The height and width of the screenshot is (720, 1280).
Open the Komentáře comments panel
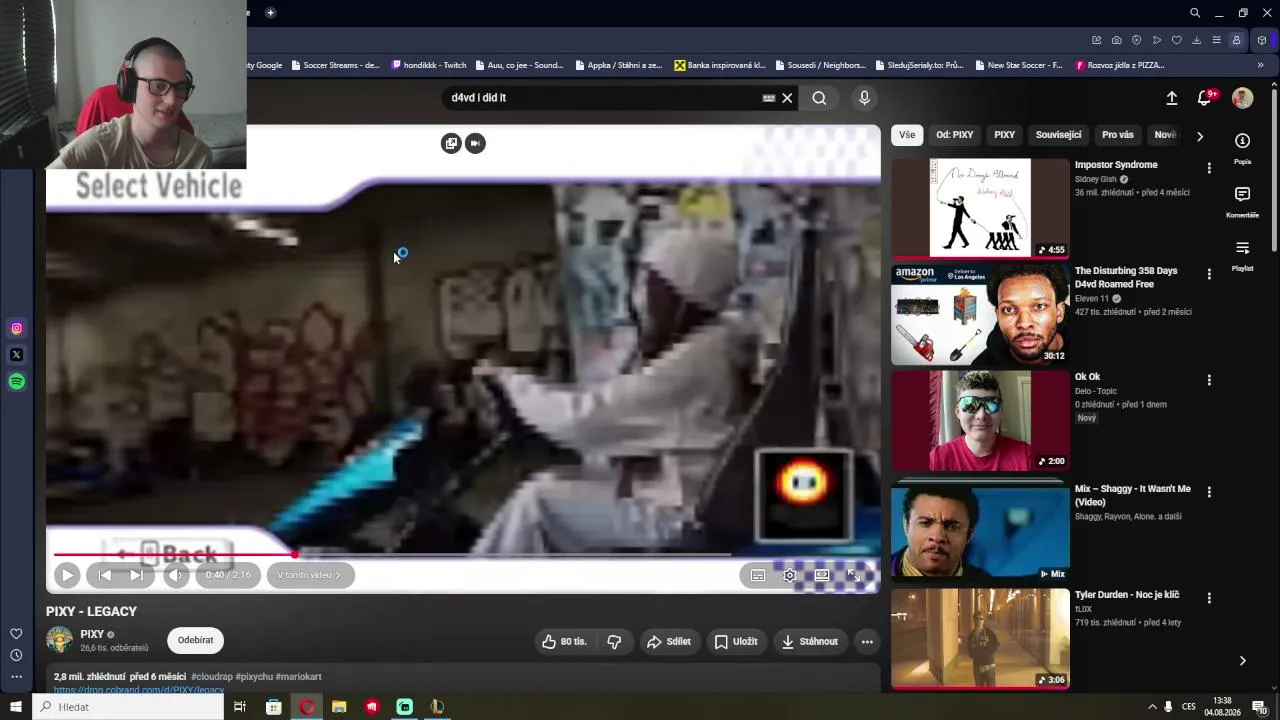(1243, 200)
